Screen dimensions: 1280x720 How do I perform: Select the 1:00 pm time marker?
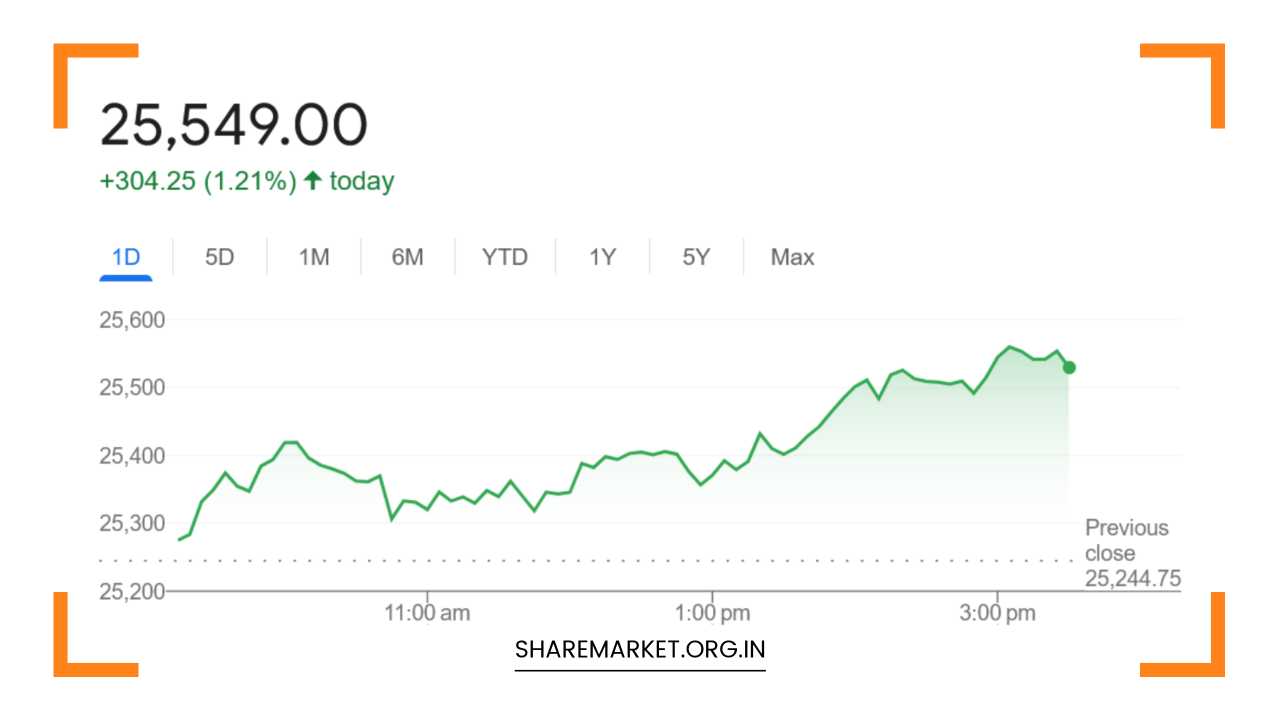click(712, 613)
